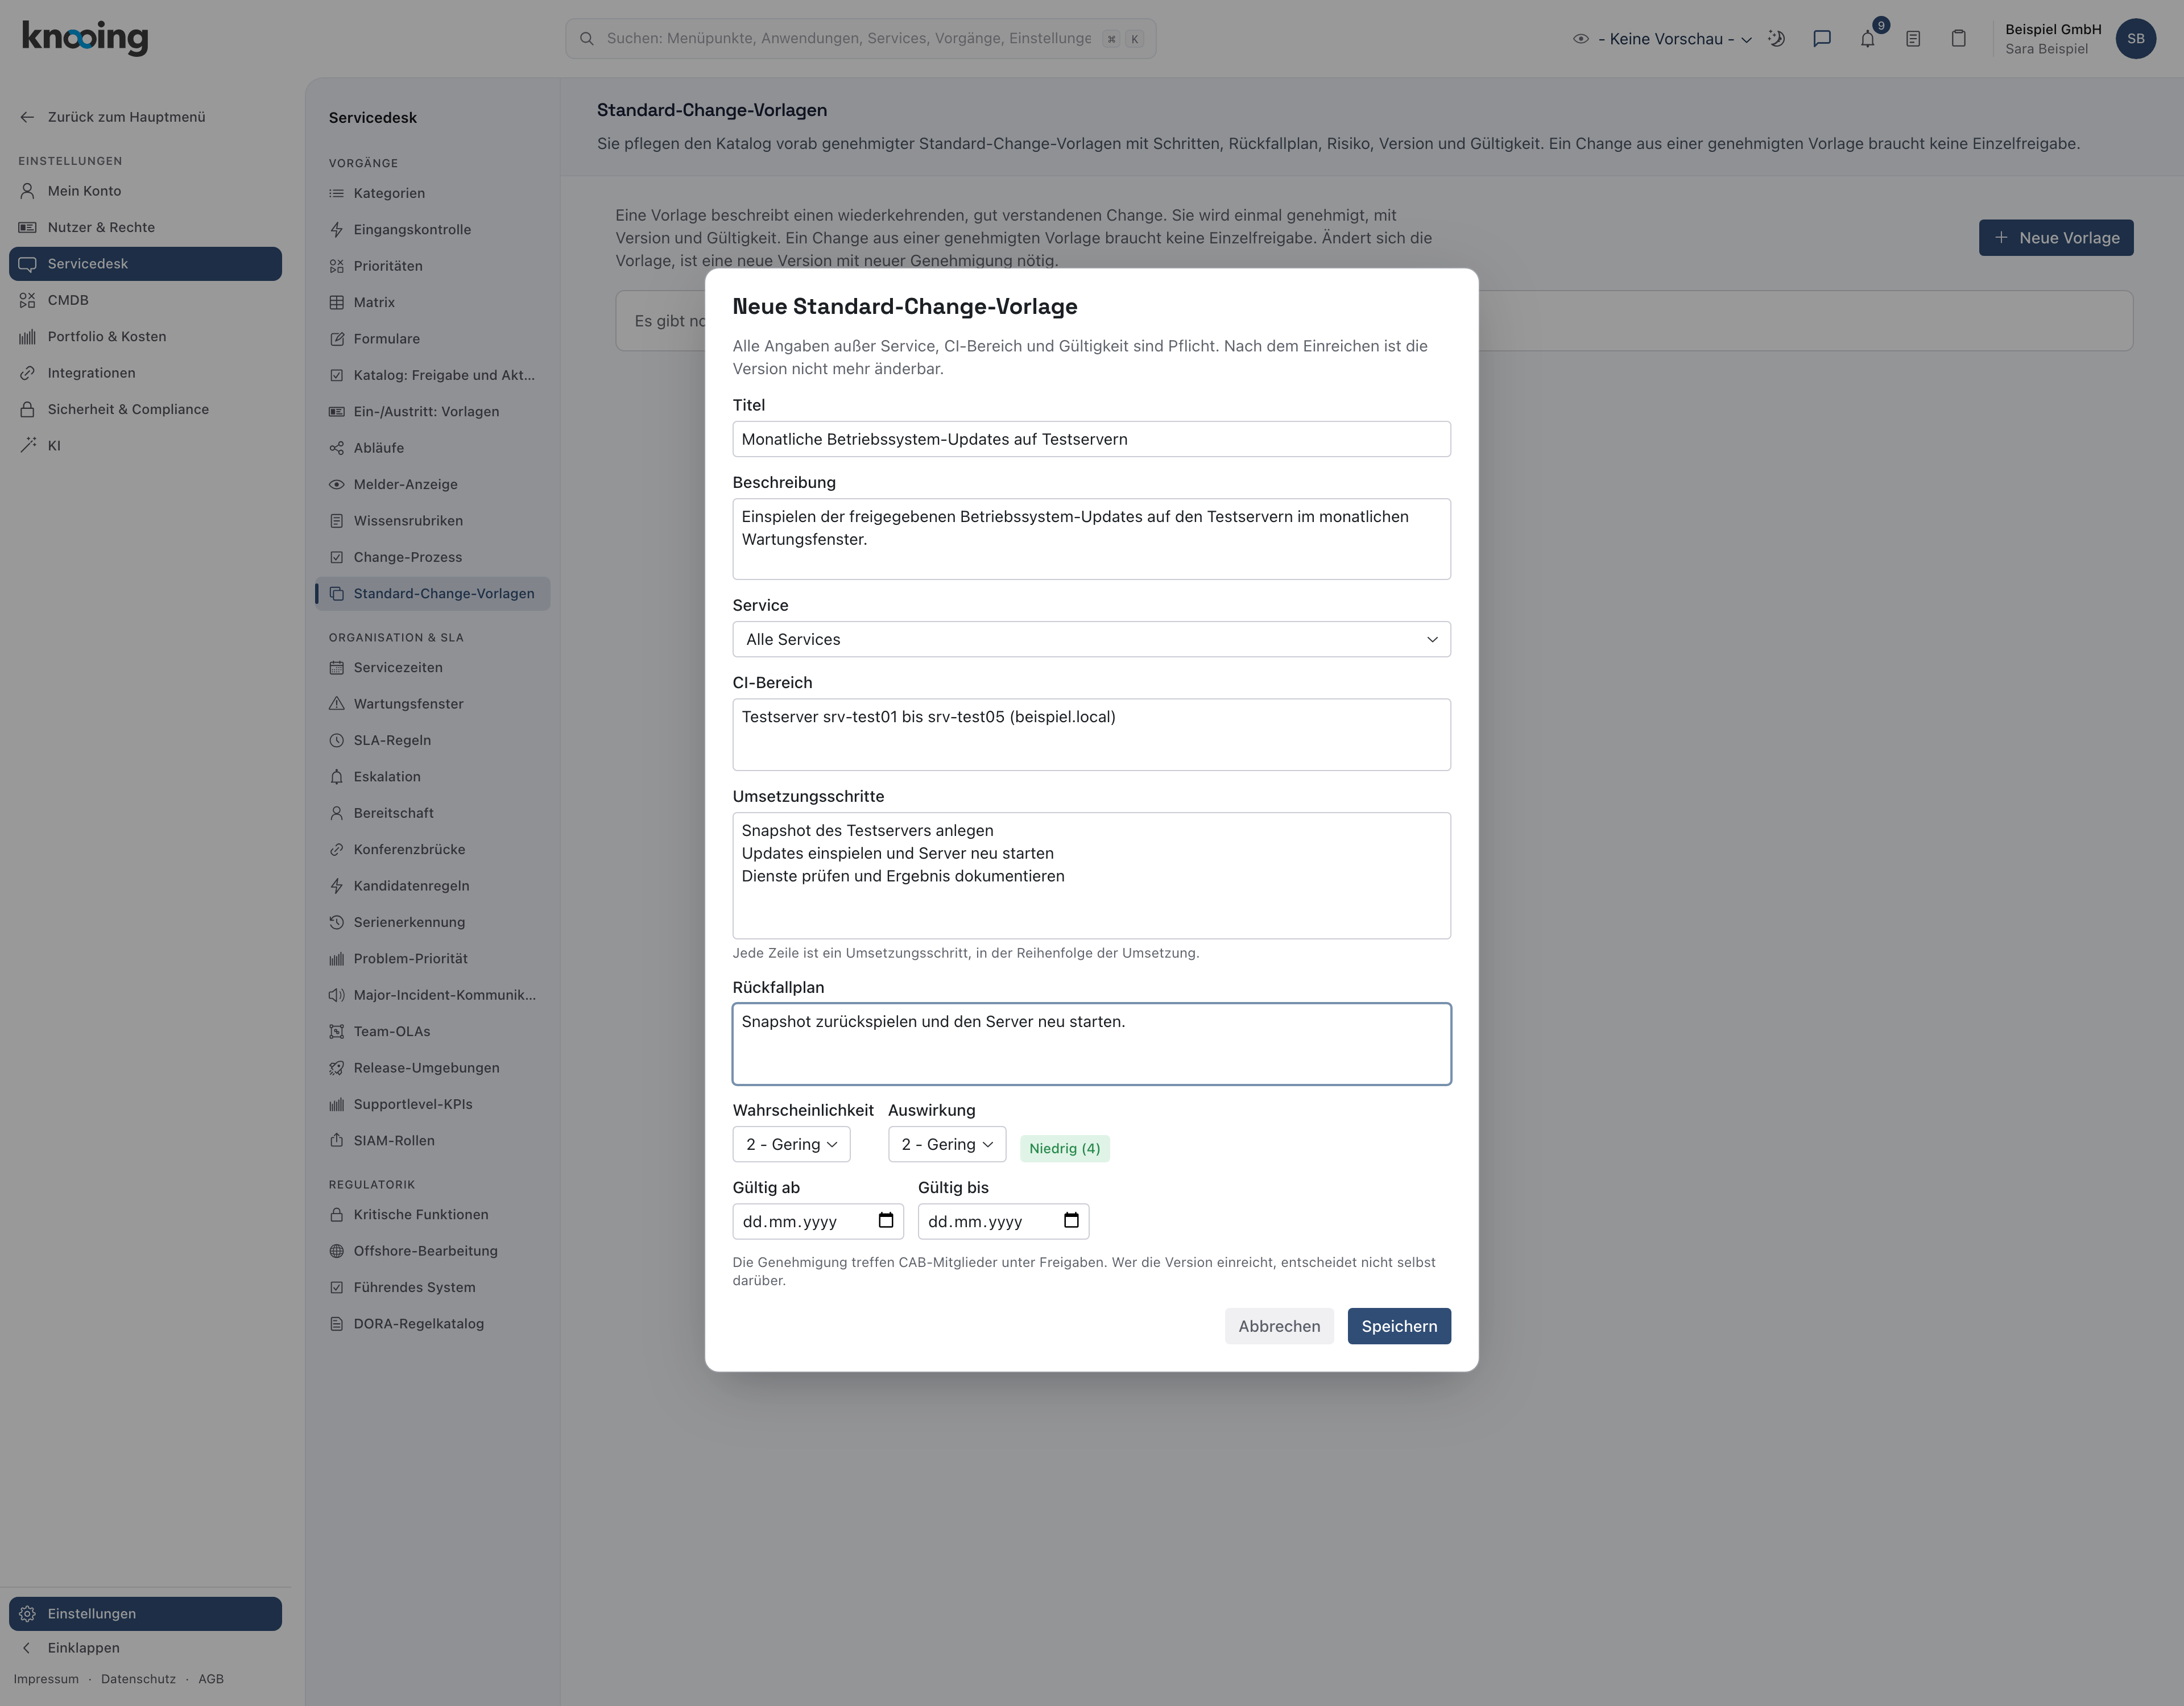
Task: Click the Einstellungen gear icon
Action: (x=28, y=1614)
